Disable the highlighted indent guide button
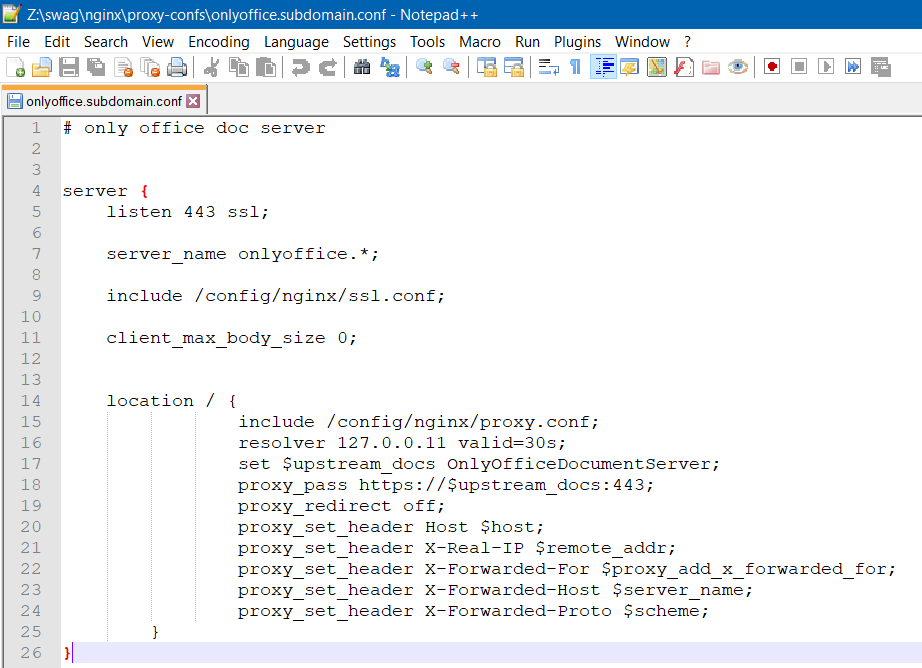 (x=603, y=67)
